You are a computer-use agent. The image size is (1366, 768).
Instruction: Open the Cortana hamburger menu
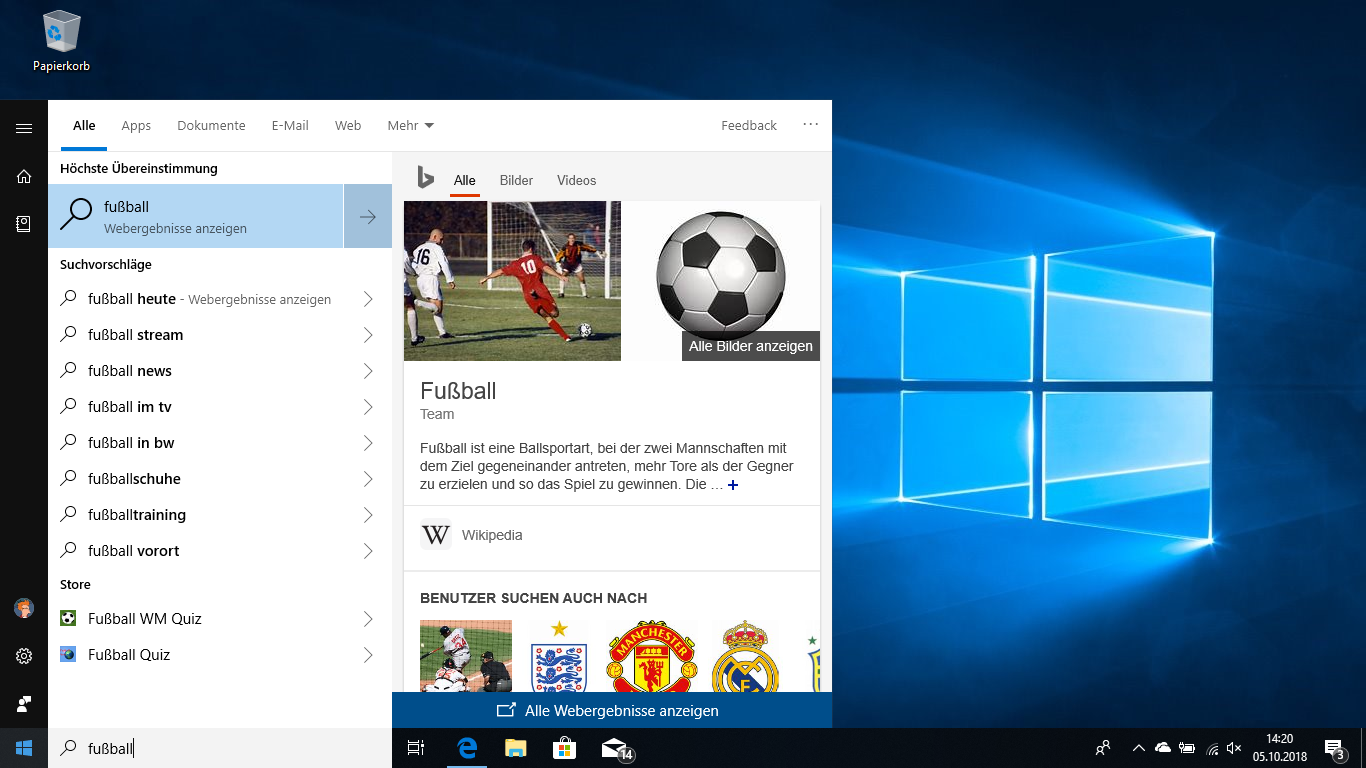click(24, 128)
